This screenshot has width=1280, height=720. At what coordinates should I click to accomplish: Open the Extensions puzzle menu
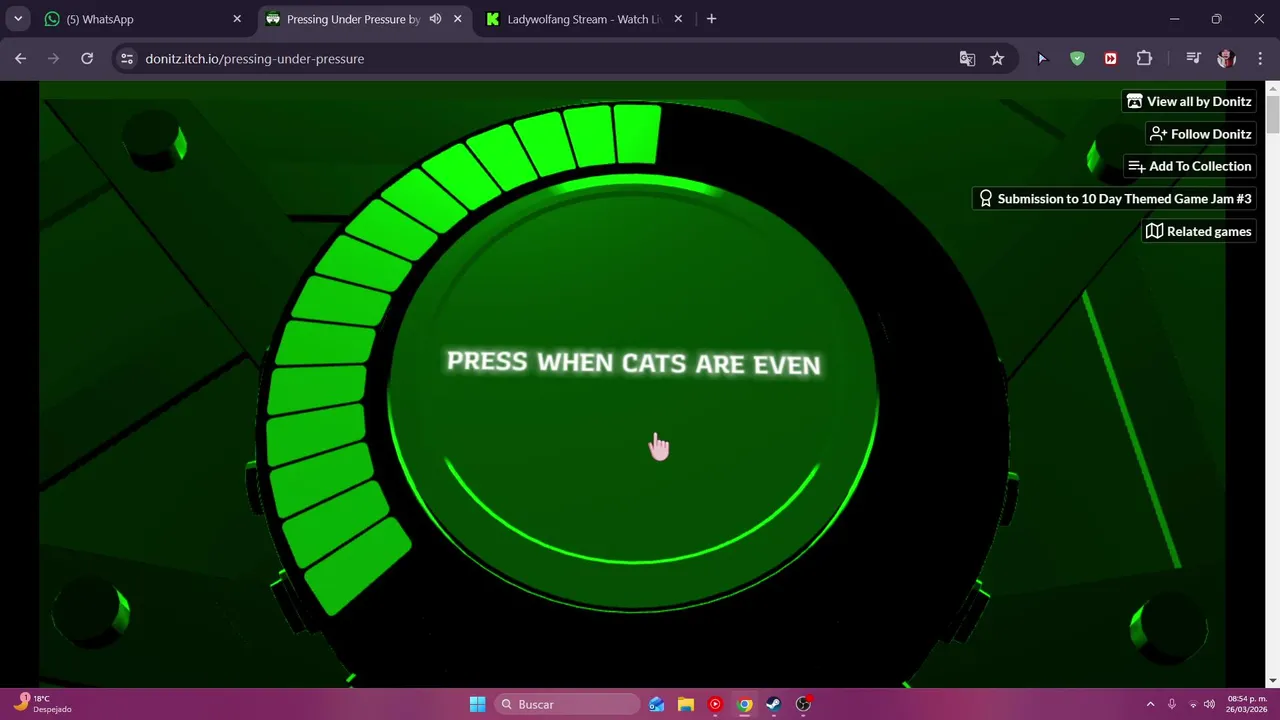point(1144,59)
